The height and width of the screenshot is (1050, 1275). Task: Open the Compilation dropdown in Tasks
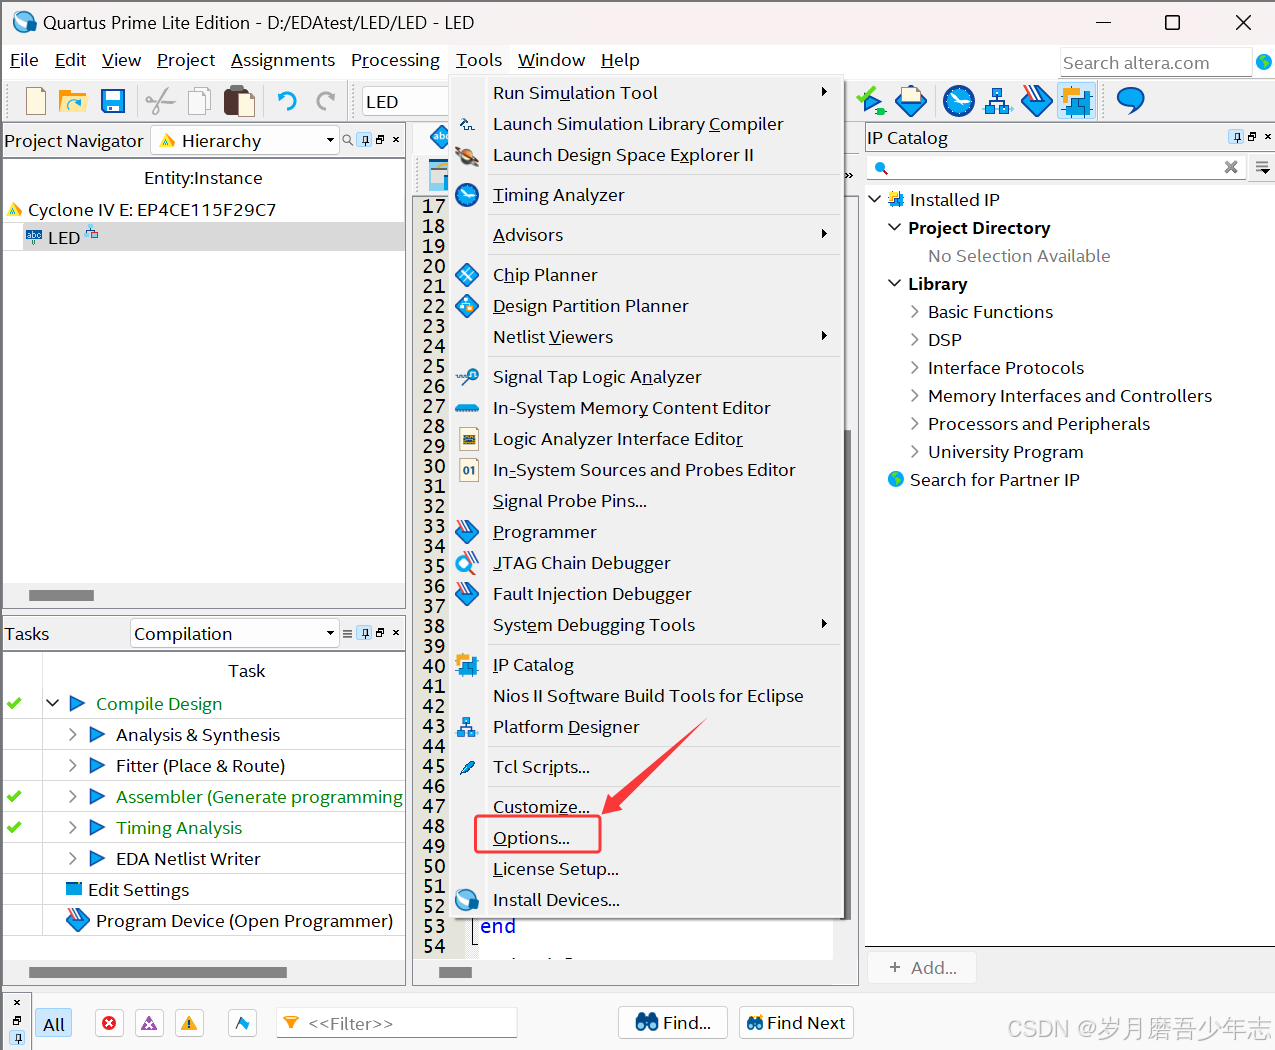pyautogui.click(x=235, y=633)
